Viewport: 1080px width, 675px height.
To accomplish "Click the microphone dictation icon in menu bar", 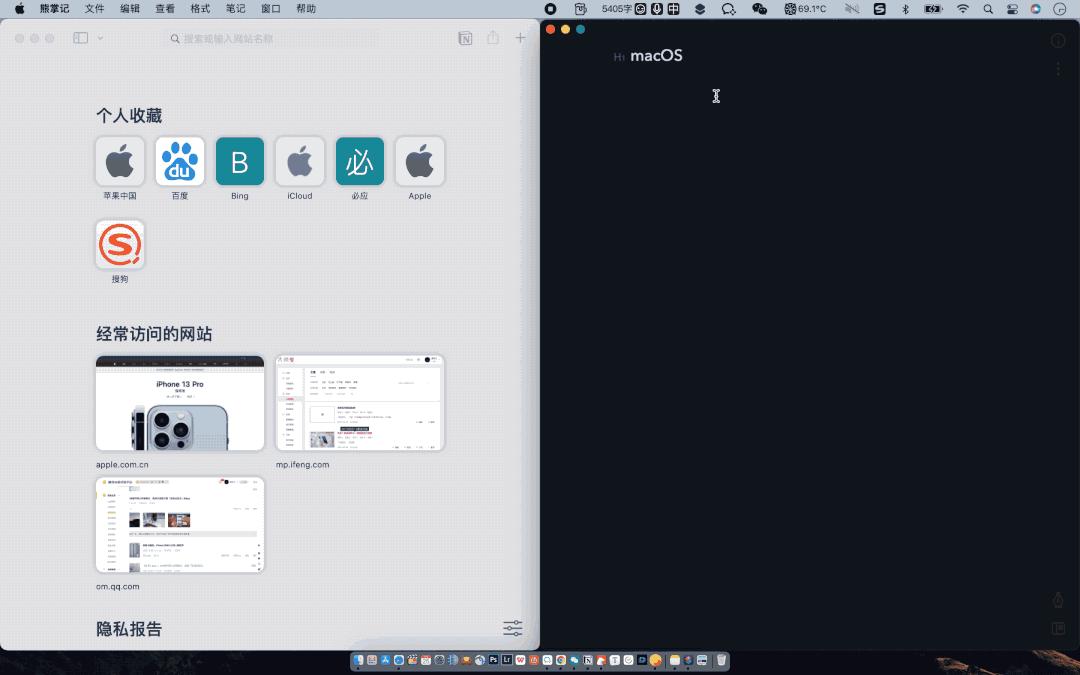I will (x=657, y=9).
